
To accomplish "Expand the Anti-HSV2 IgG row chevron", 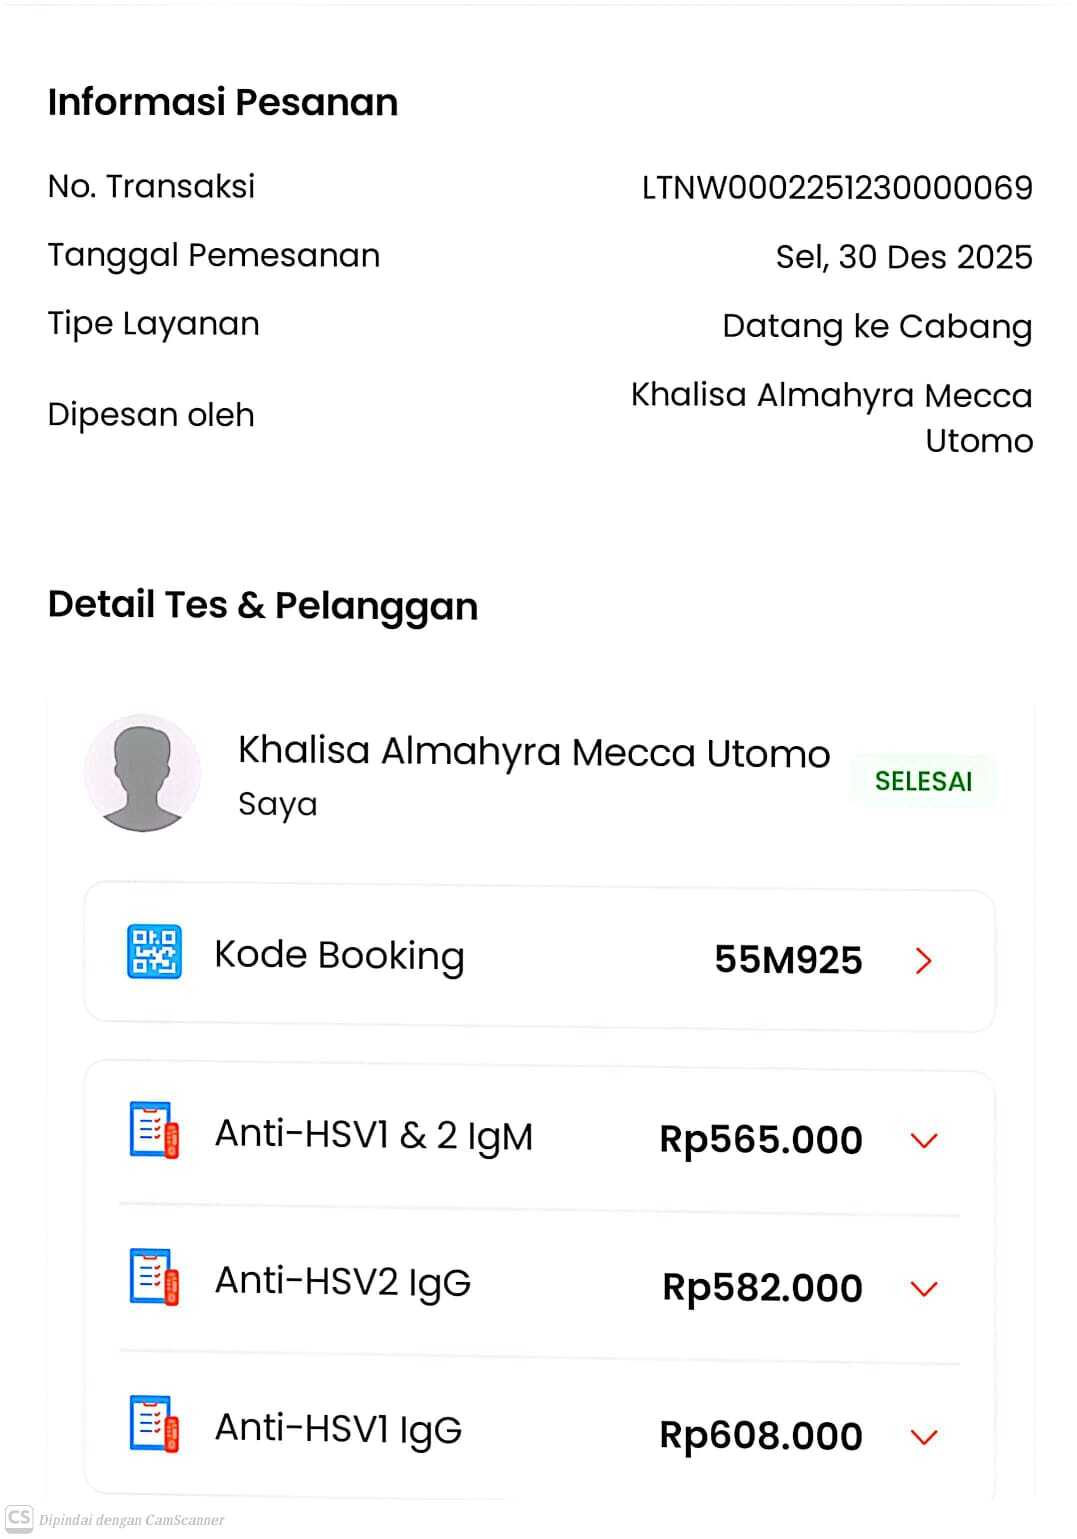I will click(x=924, y=1288).
